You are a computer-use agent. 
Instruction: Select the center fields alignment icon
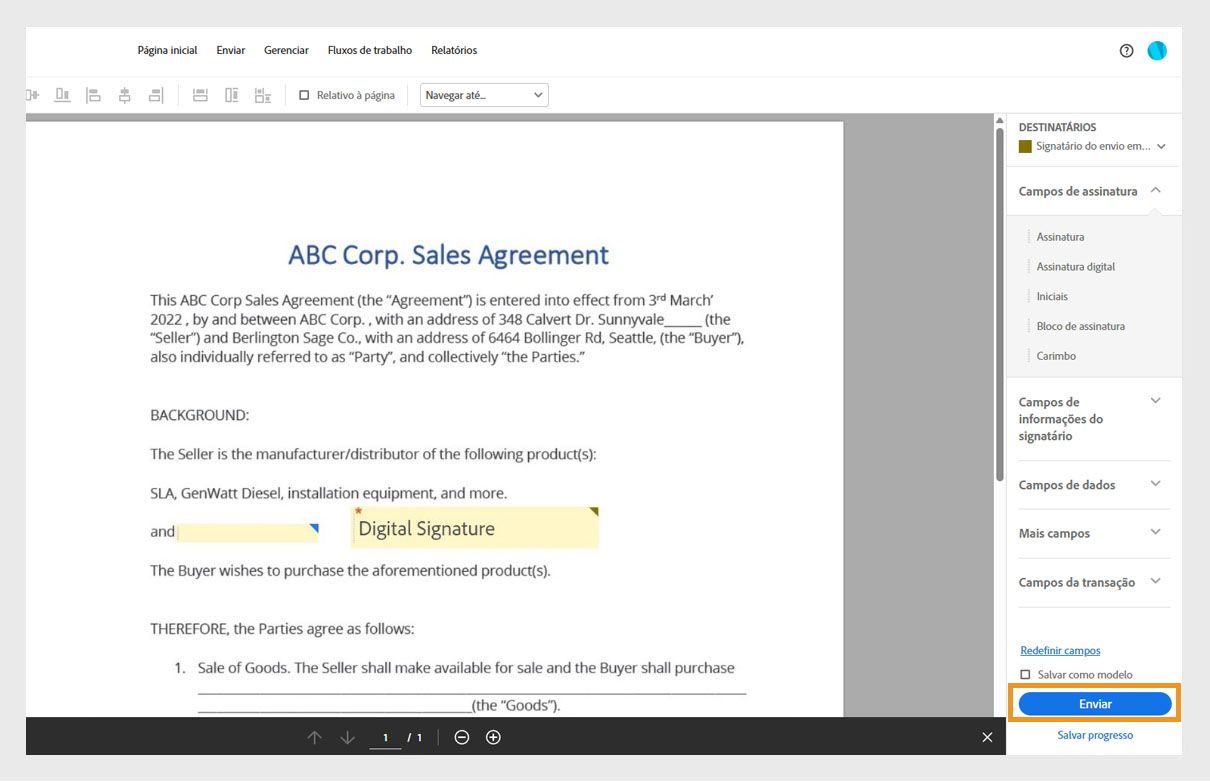(x=124, y=94)
